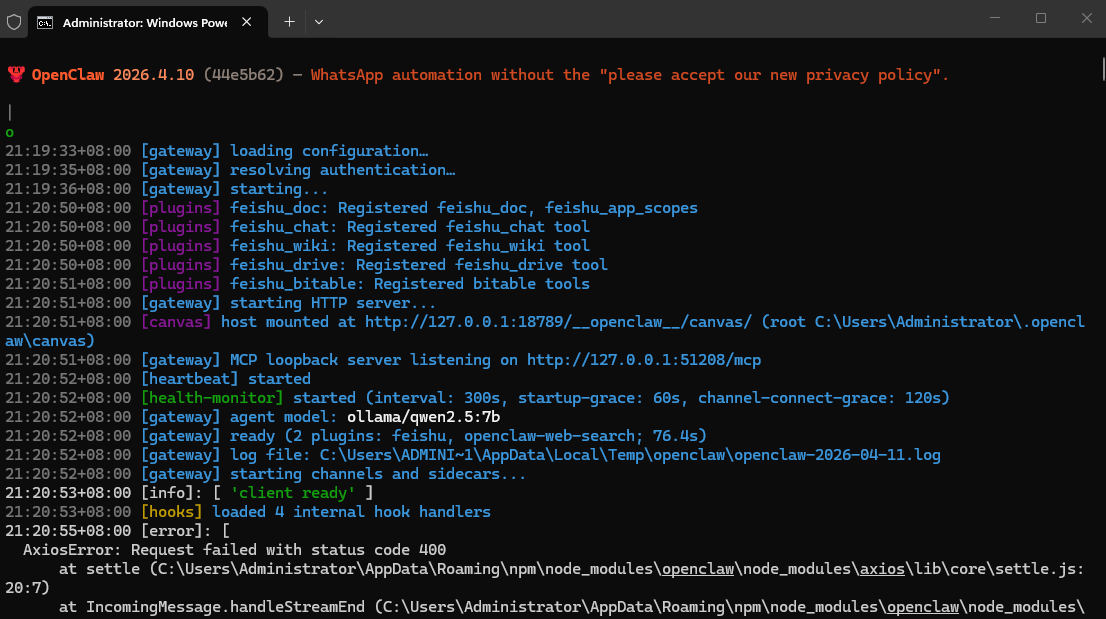Click the WhatsApp automation tagline text
The height and width of the screenshot is (619, 1106).
click(630, 75)
